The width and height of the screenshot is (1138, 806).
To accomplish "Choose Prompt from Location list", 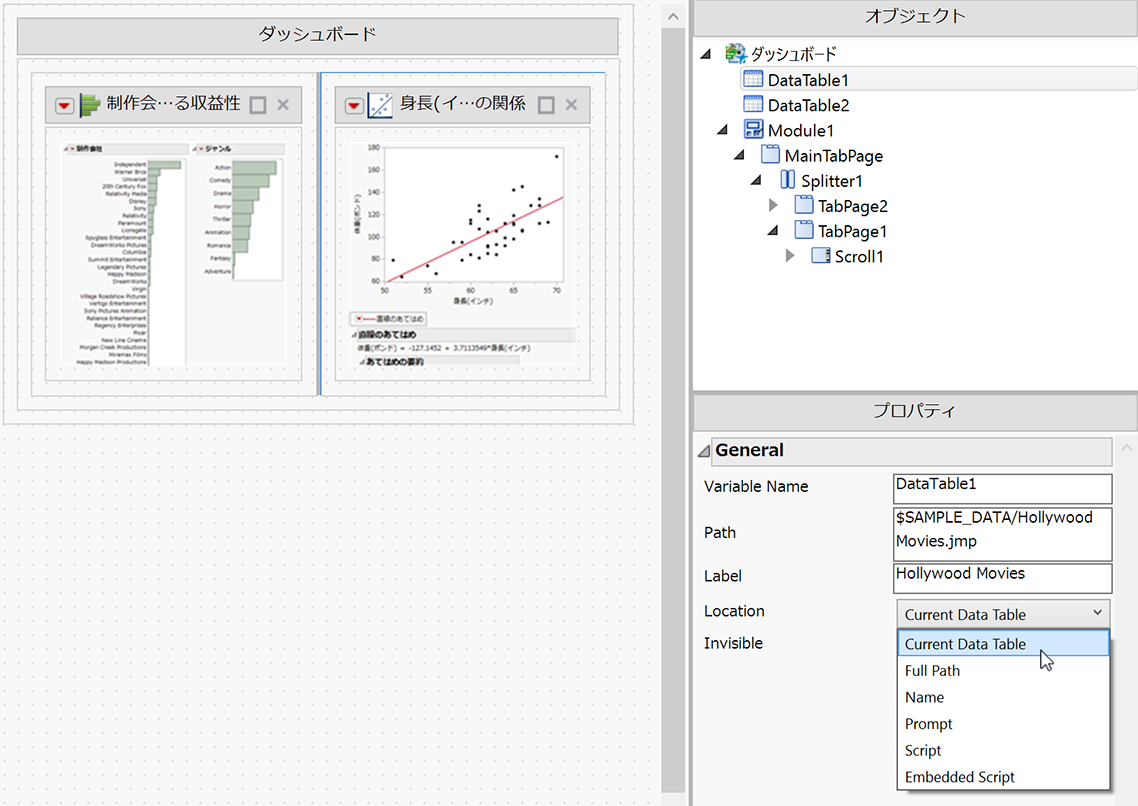I will 1003,724.
